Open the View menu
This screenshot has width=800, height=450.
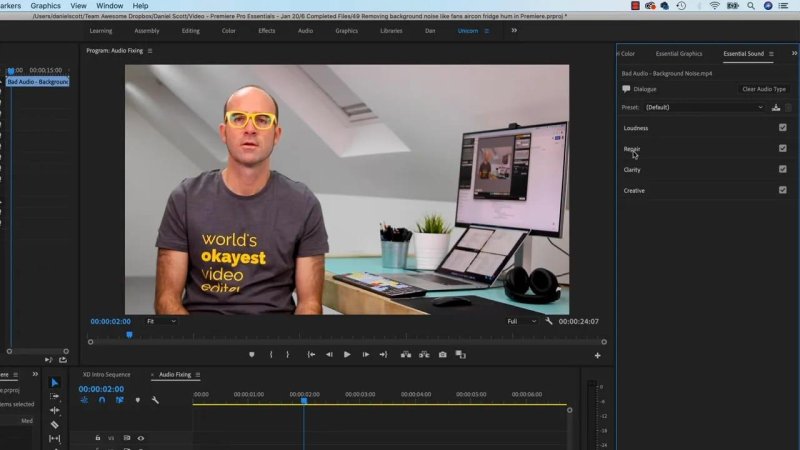[x=78, y=6]
